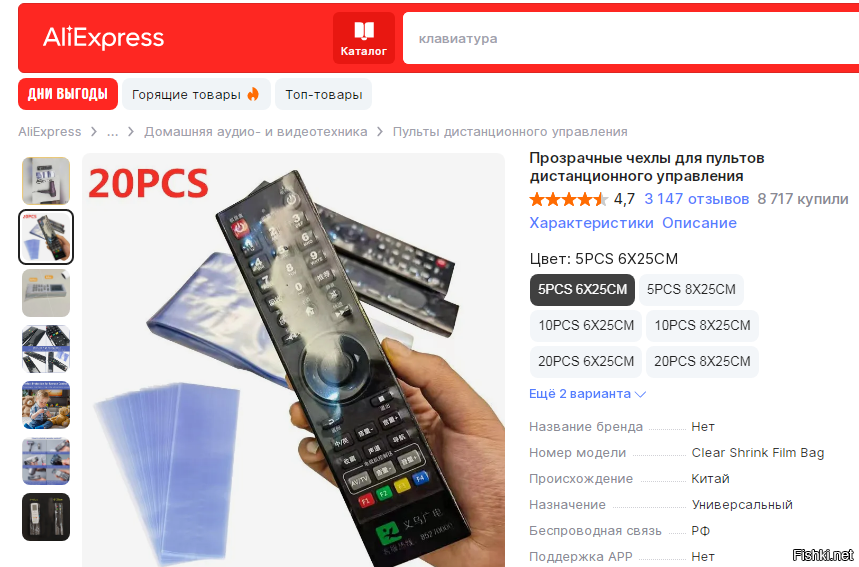Image resolution: width=859 pixels, height=567 pixels.
Task: Open the ДНИ ВЫГОДЫ tab
Action: click(68, 94)
